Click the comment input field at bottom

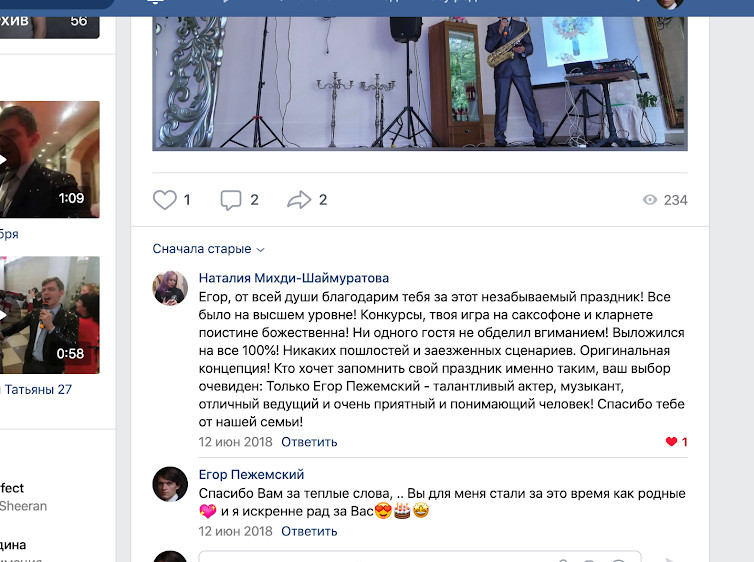(420, 557)
